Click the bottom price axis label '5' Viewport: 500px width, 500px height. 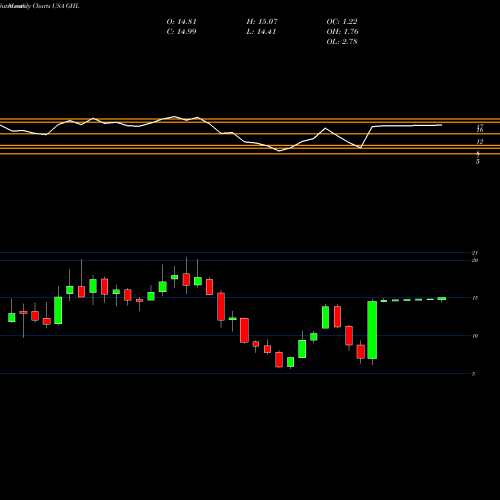pos(474,374)
